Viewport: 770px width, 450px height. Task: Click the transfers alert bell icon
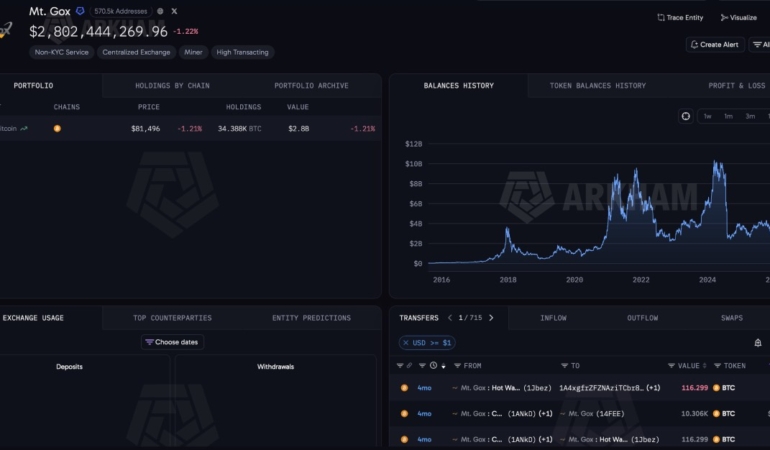[x=758, y=343]
